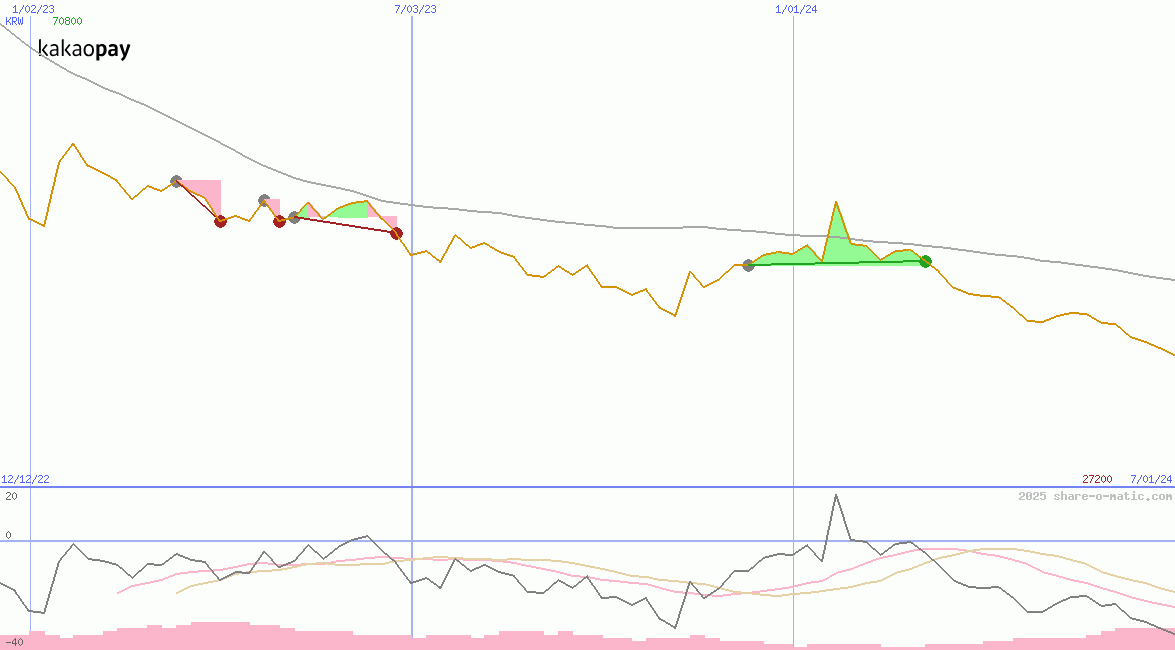Click the oscillator's 20 scale label
The image size is (1175, 650).
[x=11, y=496]
